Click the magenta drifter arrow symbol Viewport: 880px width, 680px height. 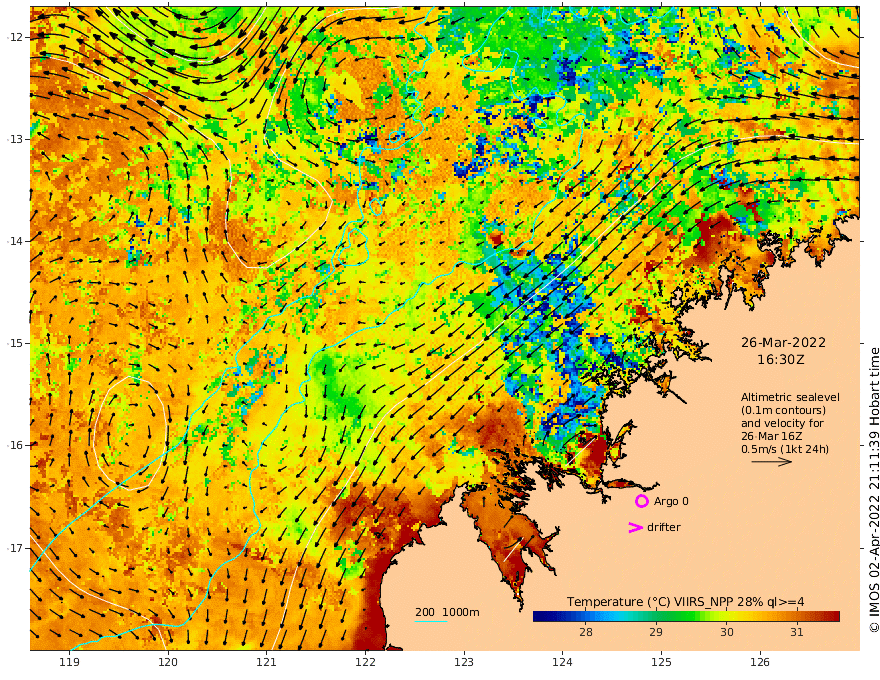pos(635,527)
